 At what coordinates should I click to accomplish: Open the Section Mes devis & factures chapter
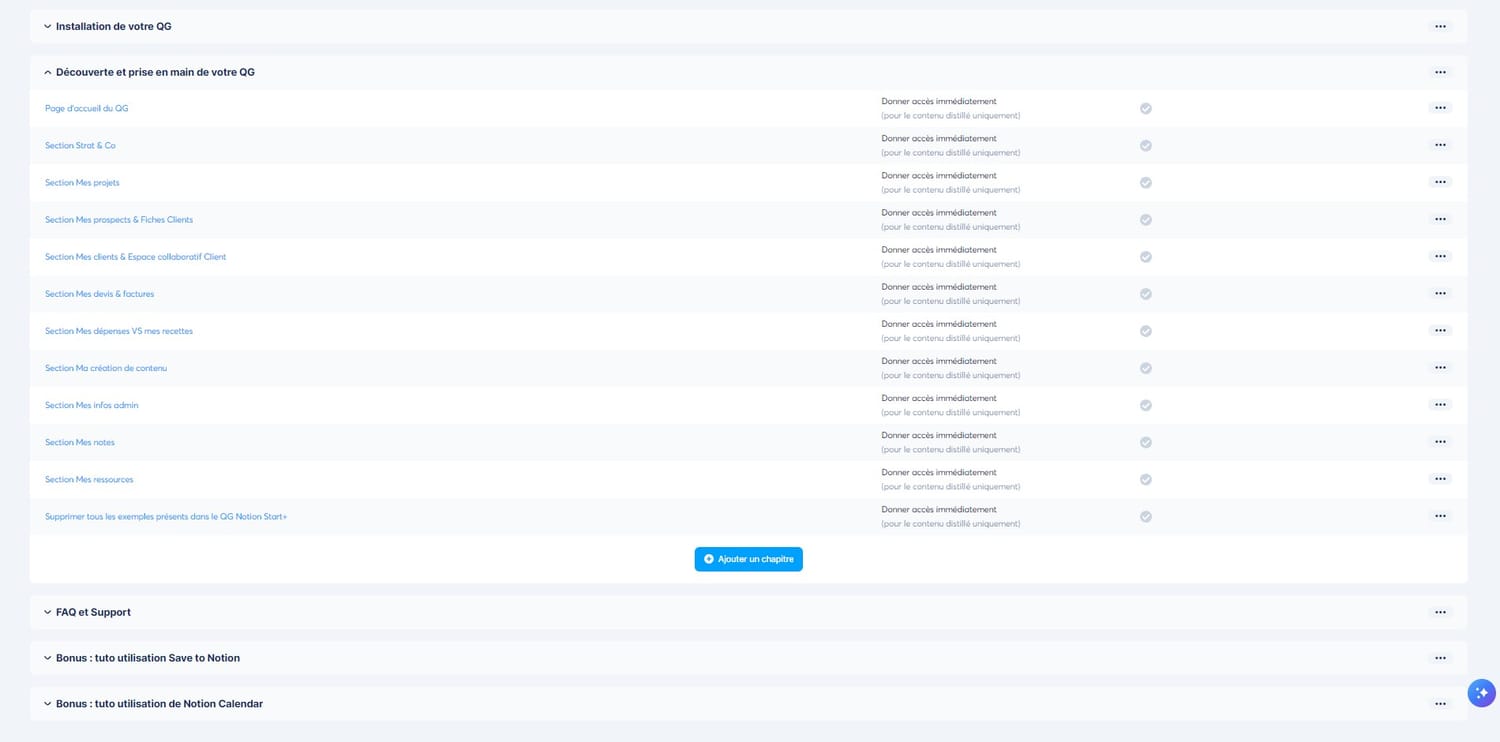coord(100,294)
